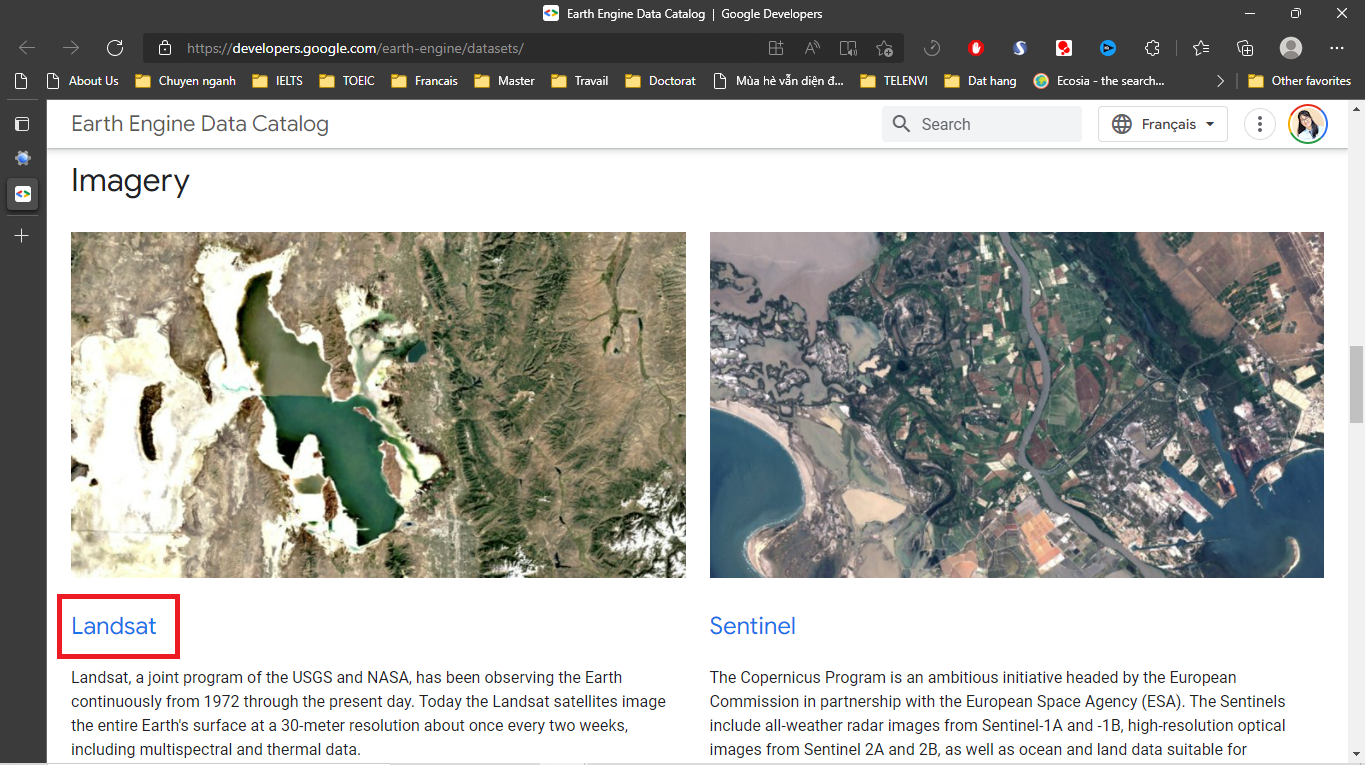Open the Google account avatar
The height and width of the screenshot is (765, 1365).
pos(1308,124)
